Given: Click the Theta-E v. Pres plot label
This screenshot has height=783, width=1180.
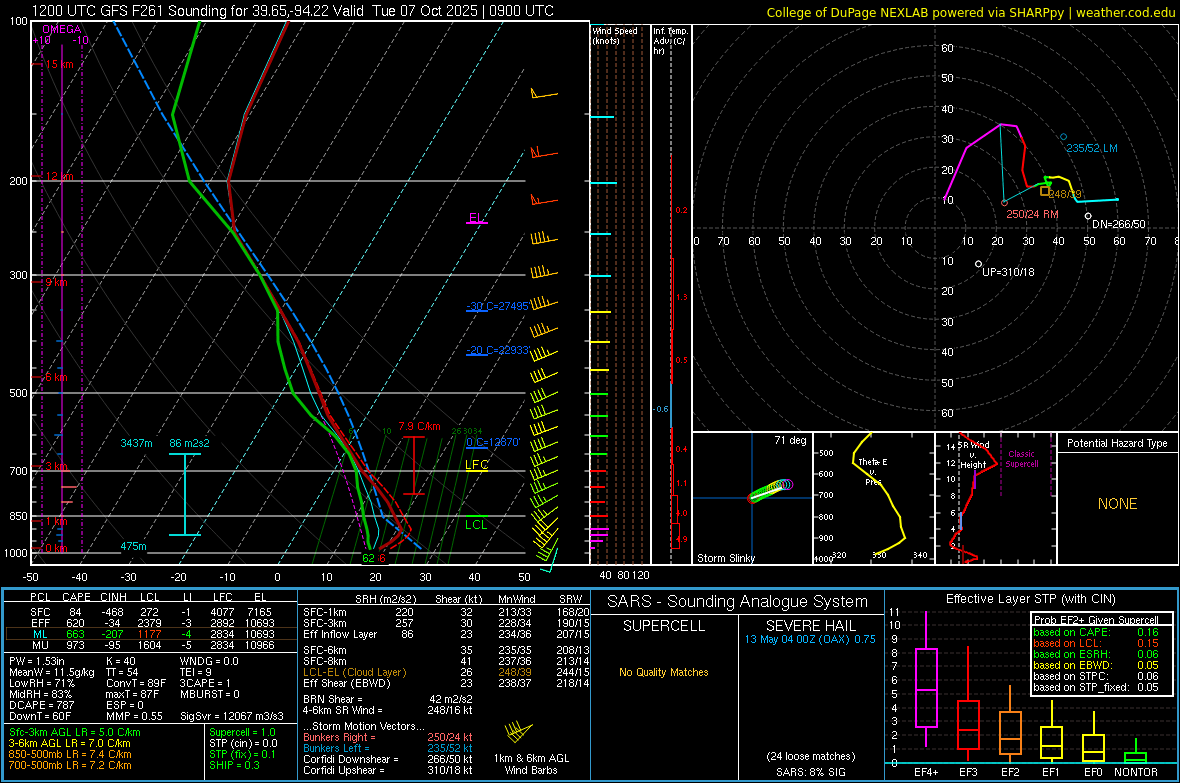Looking at the screenshot, I should pos(873,471).
